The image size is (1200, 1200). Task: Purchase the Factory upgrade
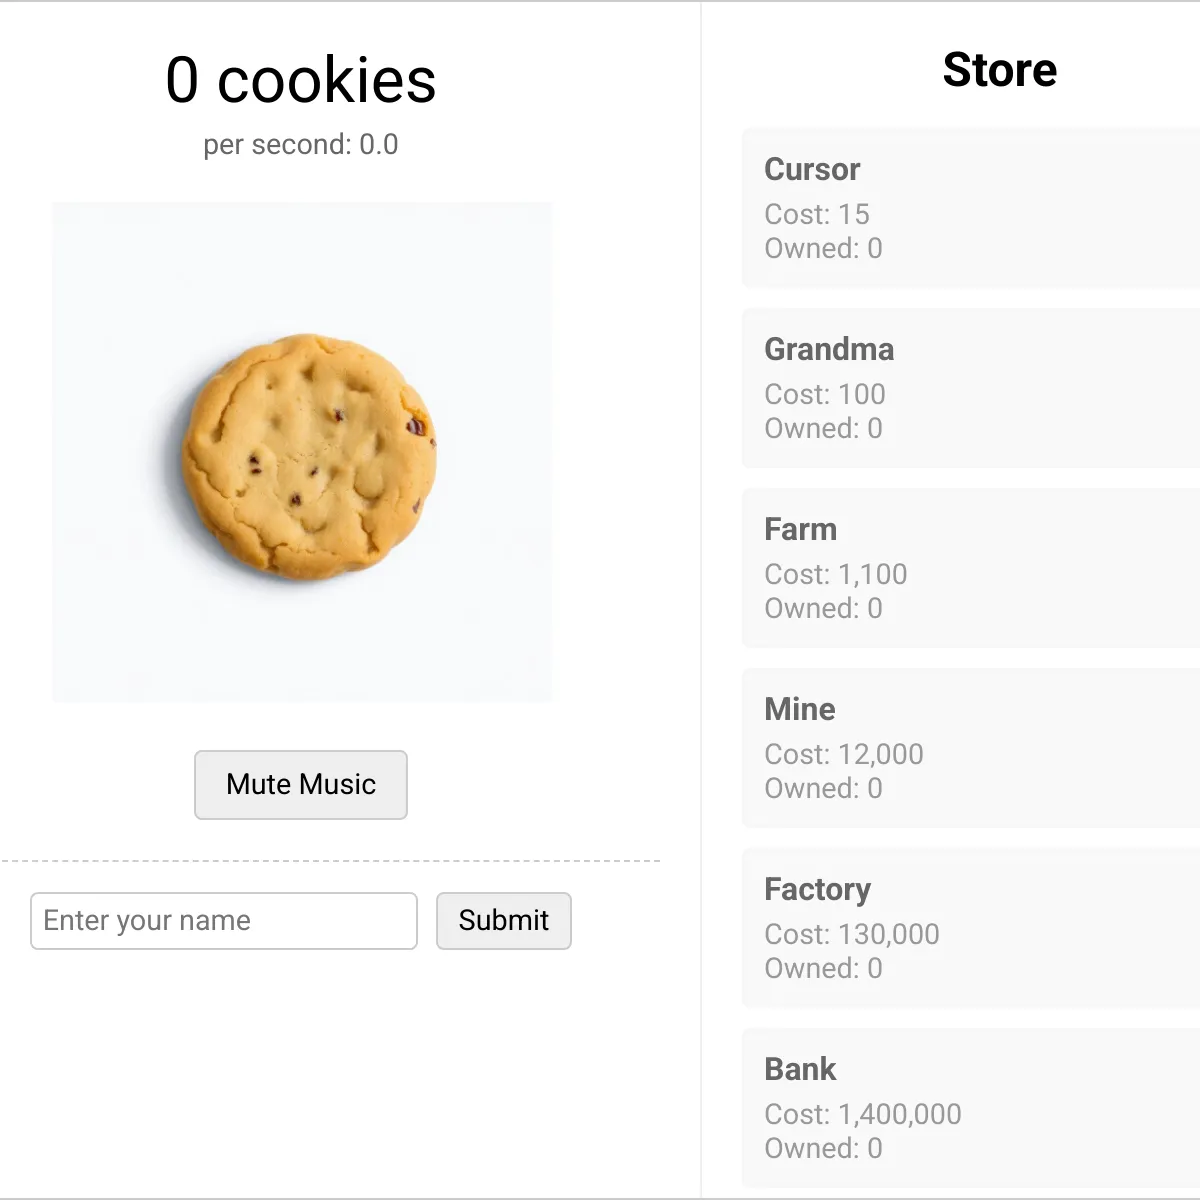(971, 928)
